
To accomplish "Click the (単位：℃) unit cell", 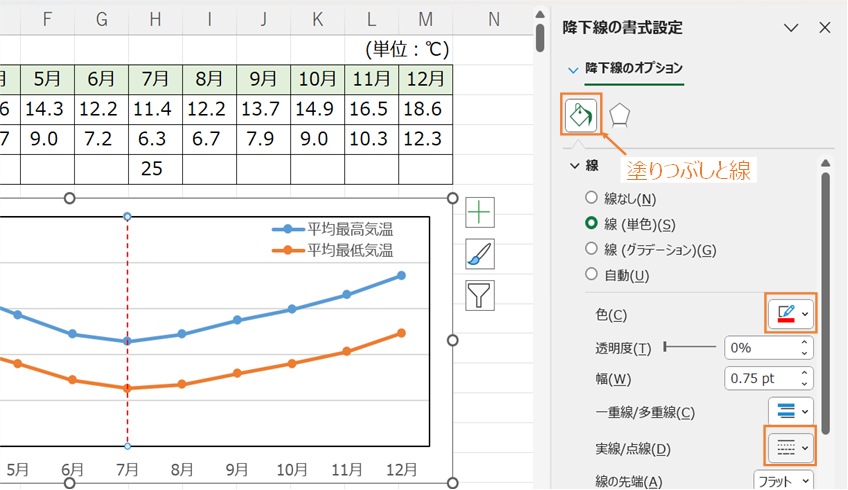I will (x=408, y=50).
